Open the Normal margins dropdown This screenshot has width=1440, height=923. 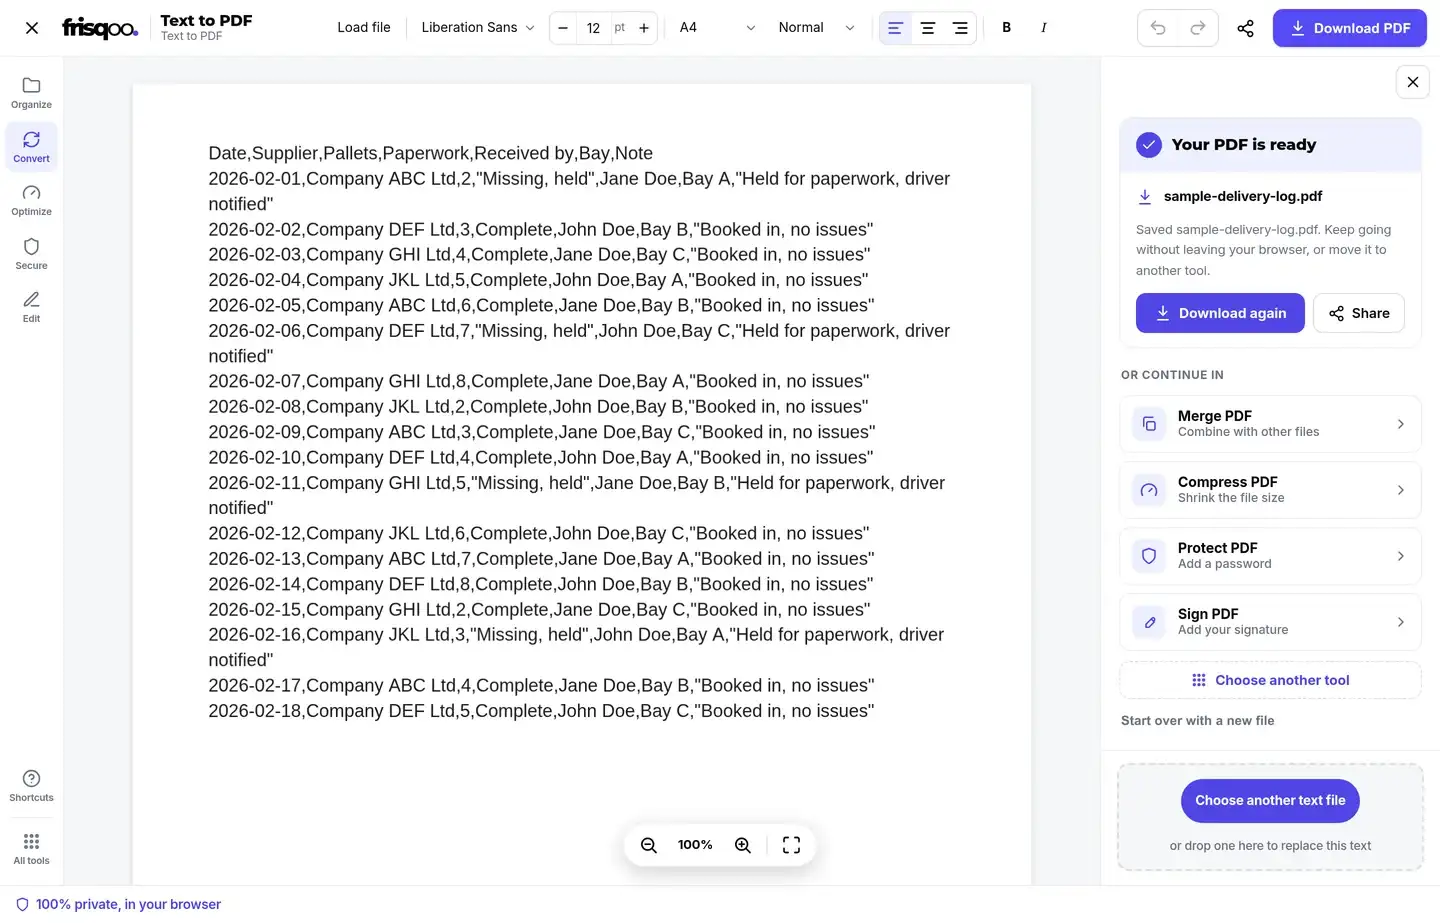816,28
